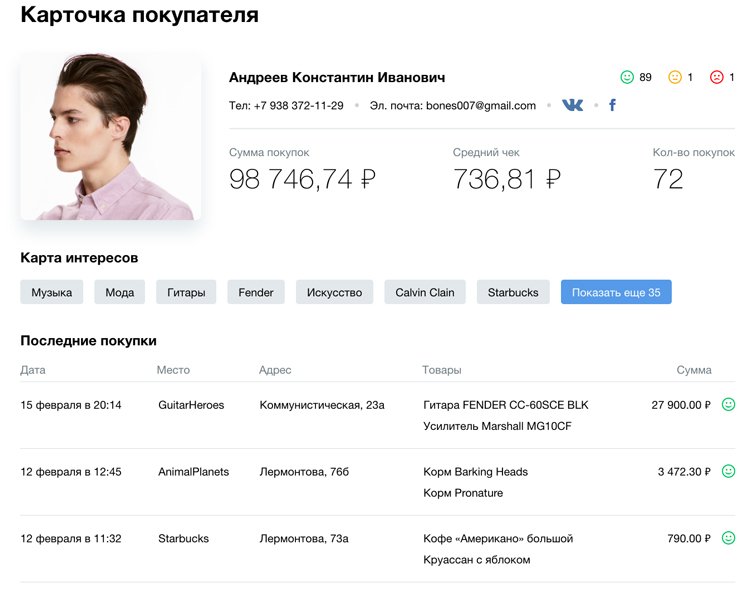Select the Искусство interest tag
Screen dimensions: 750x591
(334, 292)
